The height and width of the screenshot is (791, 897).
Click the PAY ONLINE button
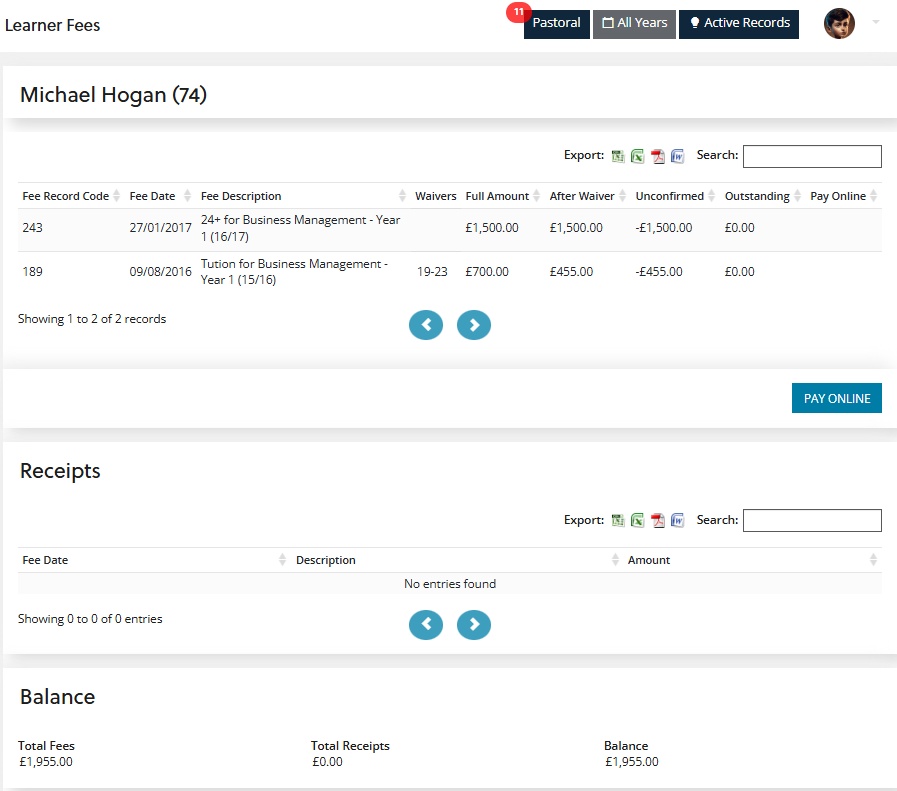tap(836, 398)
